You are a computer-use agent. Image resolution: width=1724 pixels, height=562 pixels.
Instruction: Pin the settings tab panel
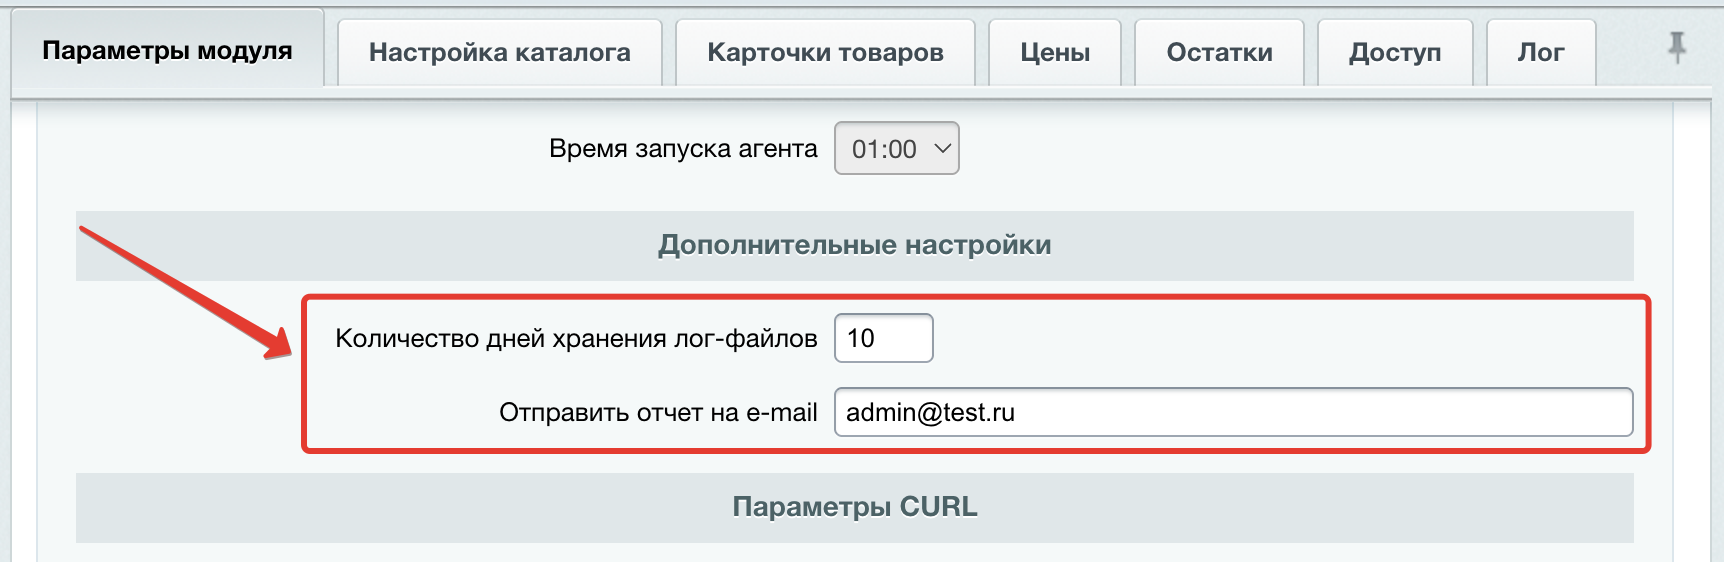click(1677, 47)
